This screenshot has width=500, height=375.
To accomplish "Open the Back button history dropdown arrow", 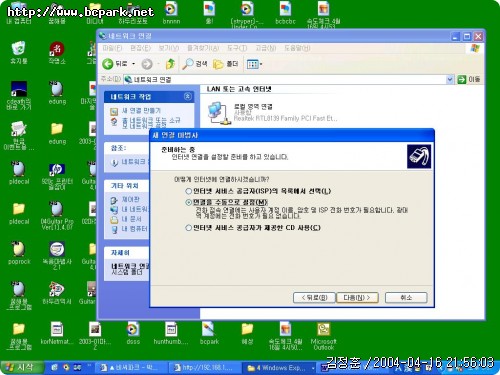I will point(134,64).
